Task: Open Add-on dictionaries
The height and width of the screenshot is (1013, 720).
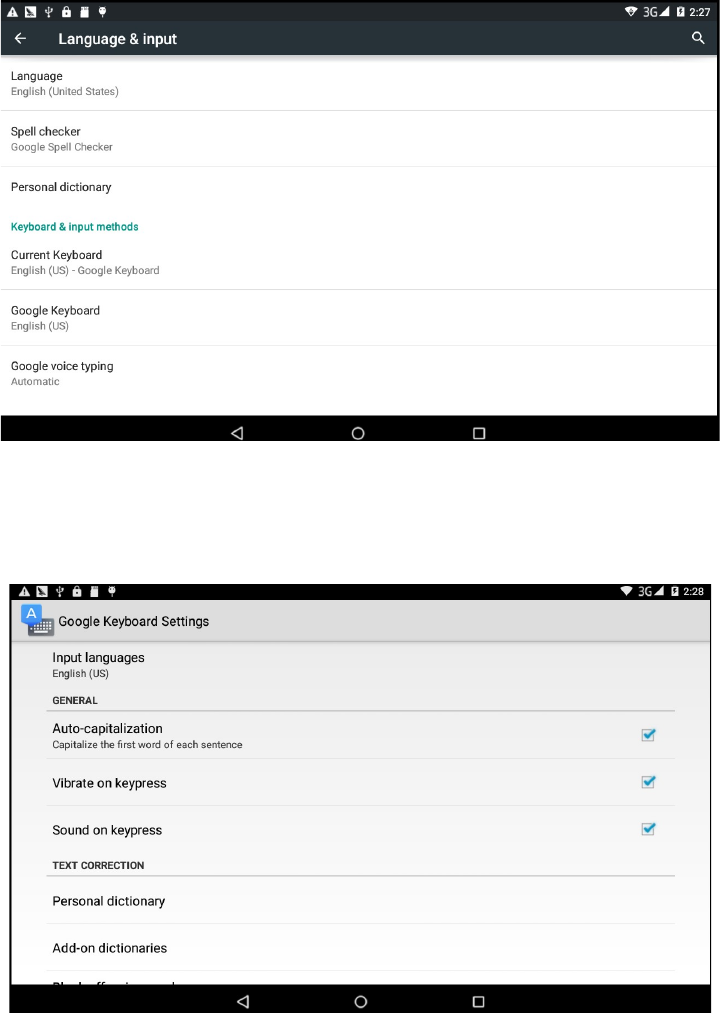Action: 361,948
